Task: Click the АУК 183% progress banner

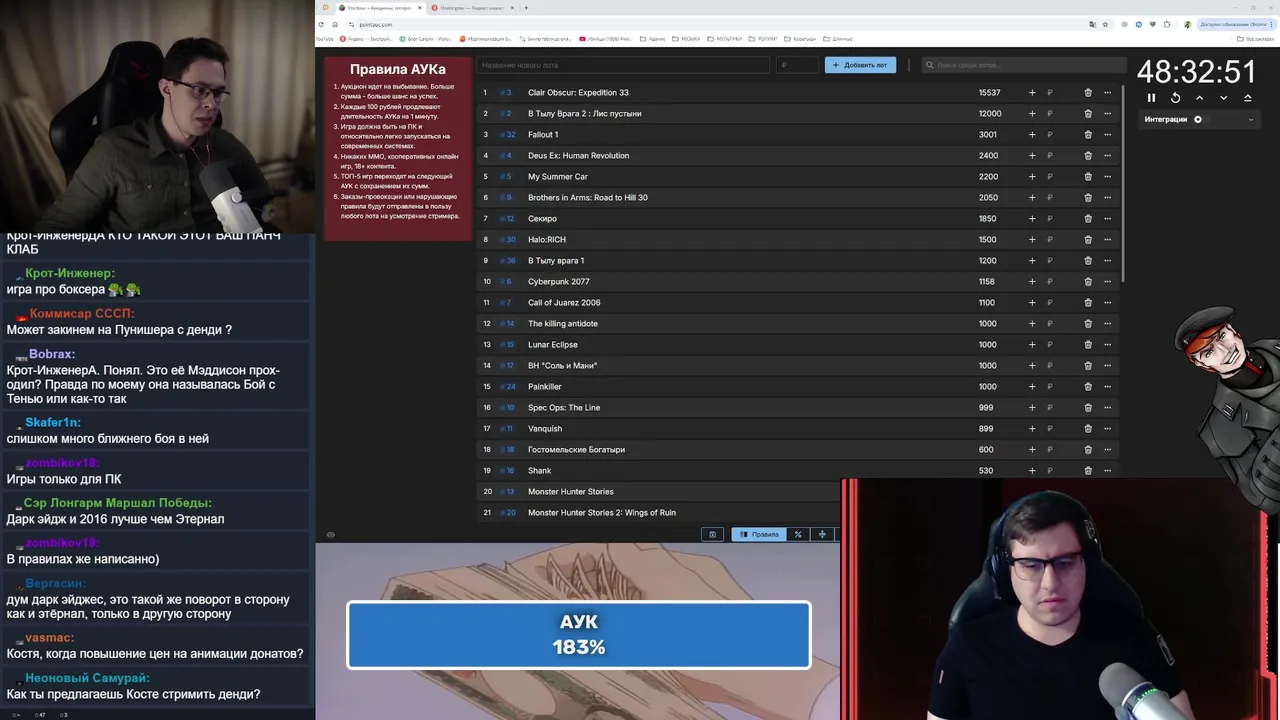Action: point(578,635)
